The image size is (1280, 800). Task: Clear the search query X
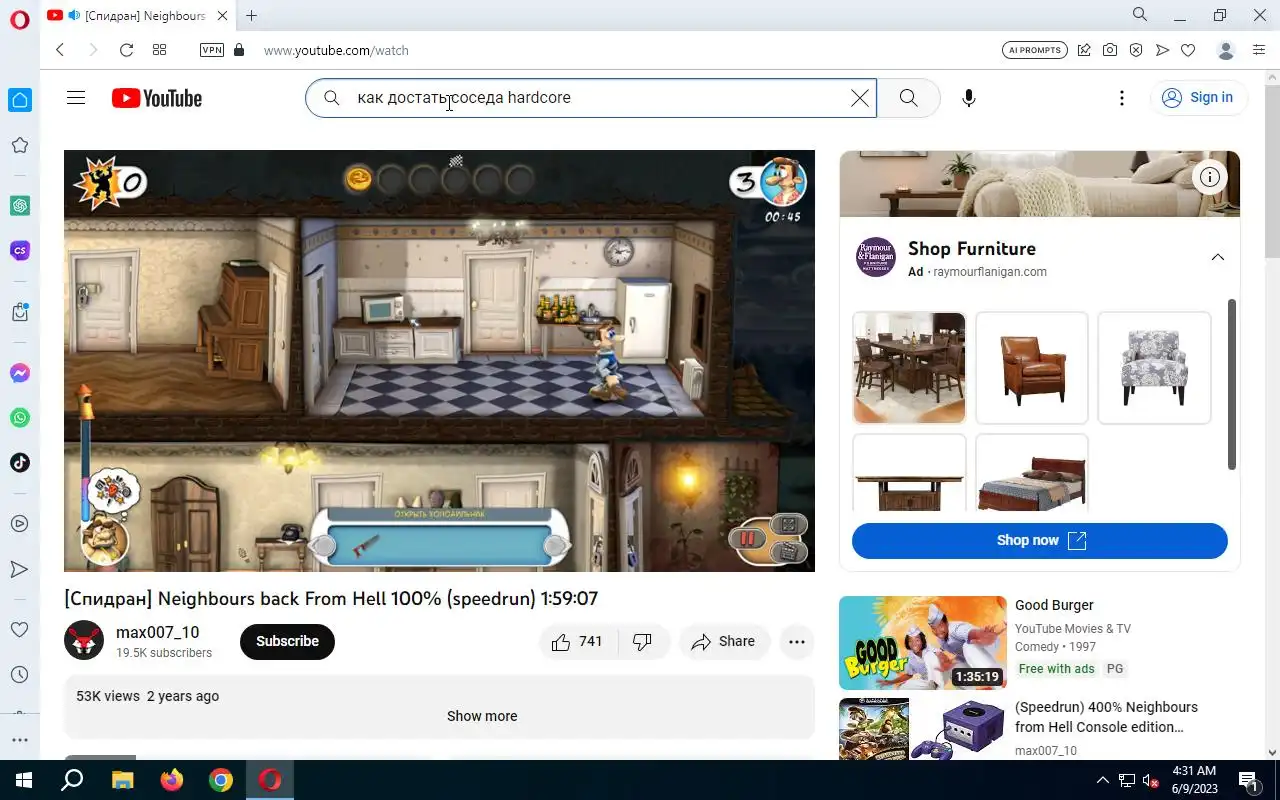point(860,98)
